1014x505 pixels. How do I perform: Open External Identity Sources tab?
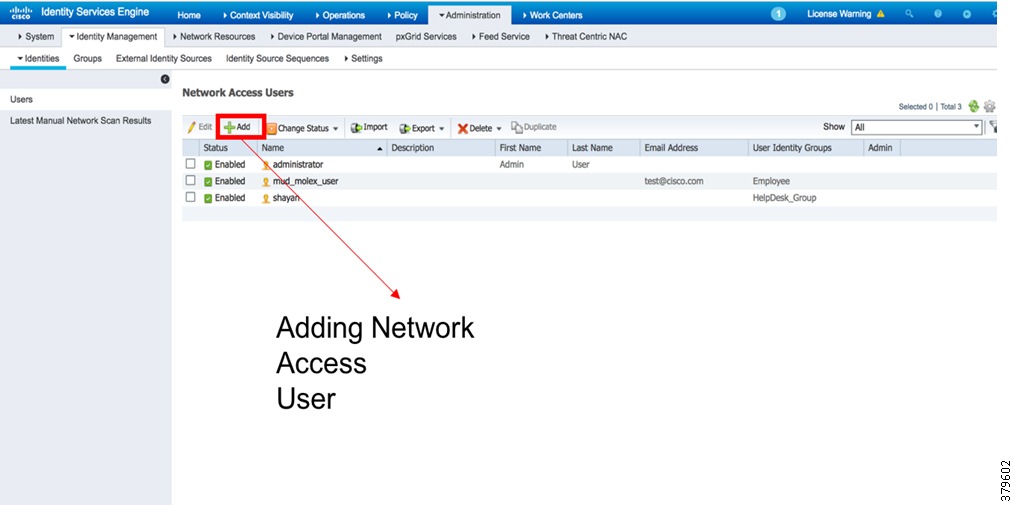164,58
